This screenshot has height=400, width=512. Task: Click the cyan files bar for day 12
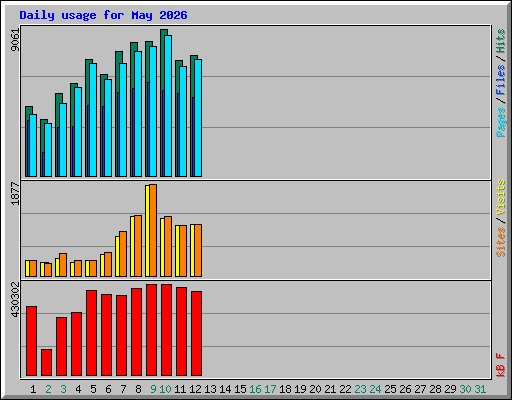point(198,118)
